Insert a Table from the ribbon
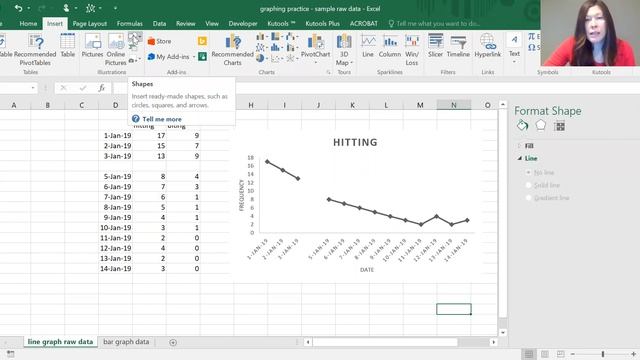This screenshot has width=640, height=360. click(67, 46)
